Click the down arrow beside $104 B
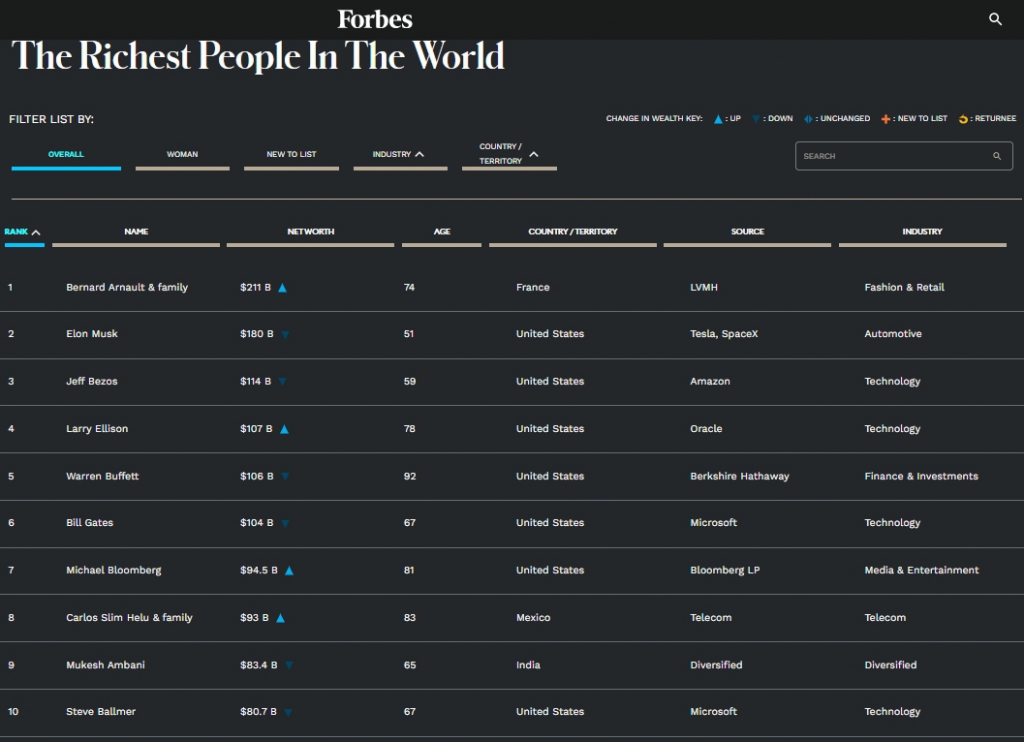The image size is (1024, 742). coord(285,523)
